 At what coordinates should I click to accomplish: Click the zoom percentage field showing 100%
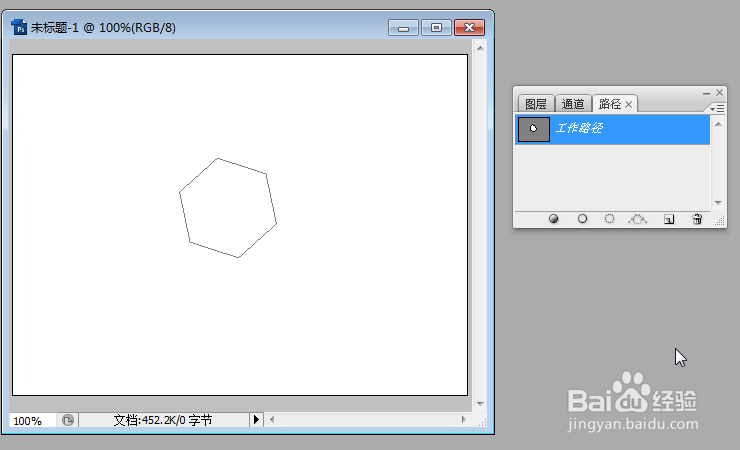[32, 420]
